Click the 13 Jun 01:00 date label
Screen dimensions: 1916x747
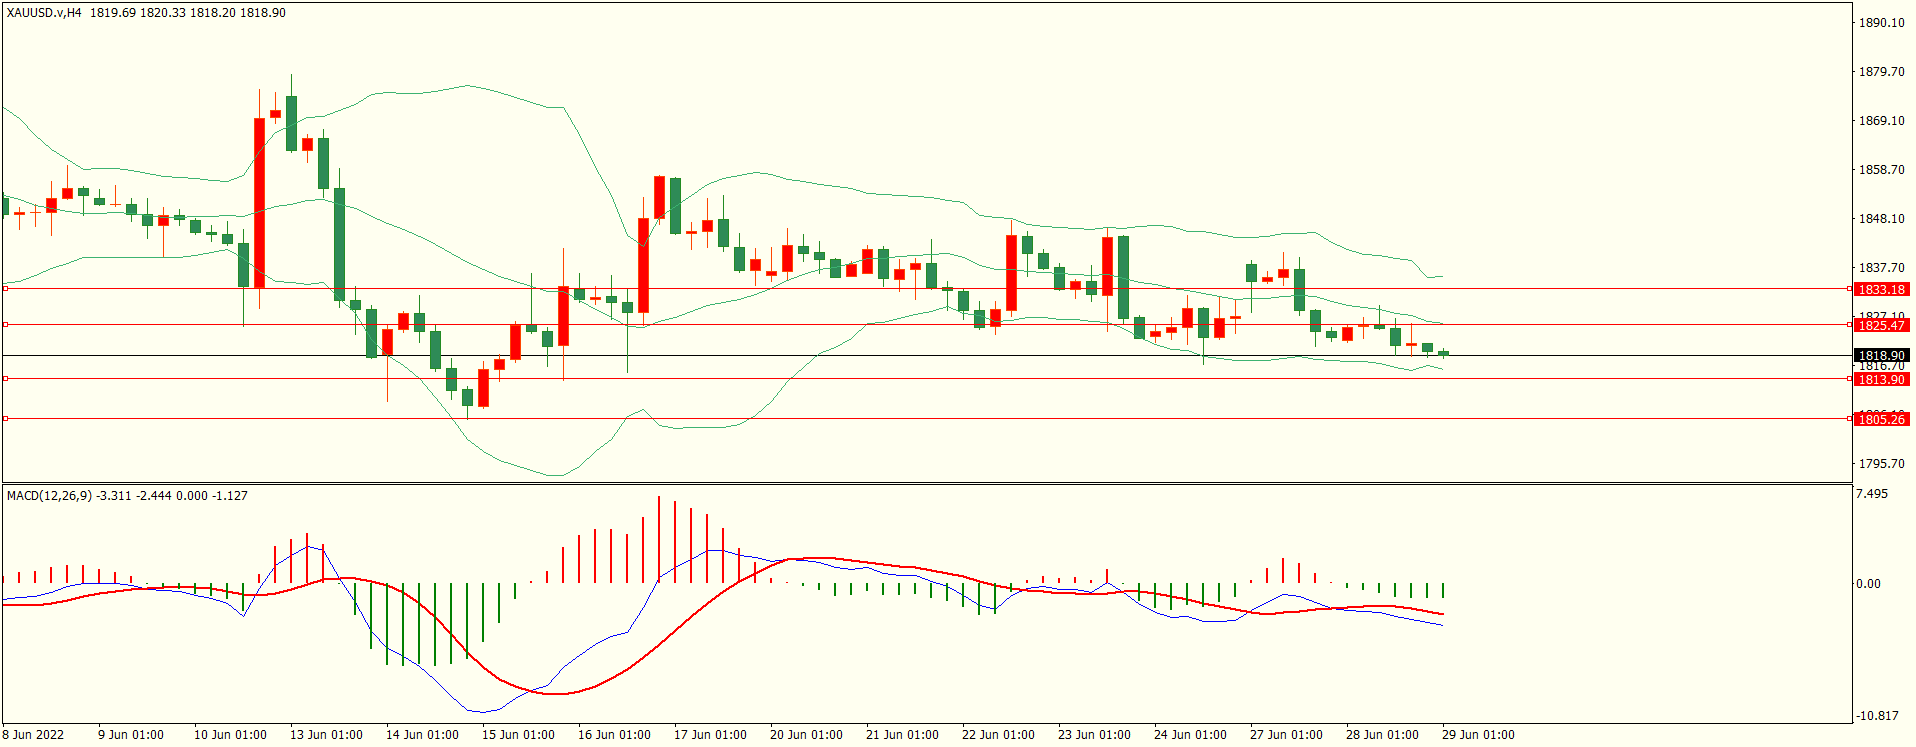point(326,735)
